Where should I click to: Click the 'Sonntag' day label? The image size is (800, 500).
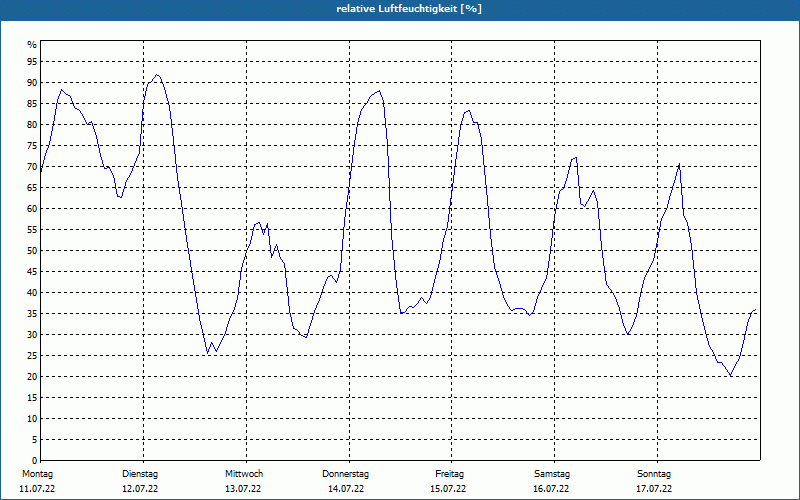click(654, 474)
